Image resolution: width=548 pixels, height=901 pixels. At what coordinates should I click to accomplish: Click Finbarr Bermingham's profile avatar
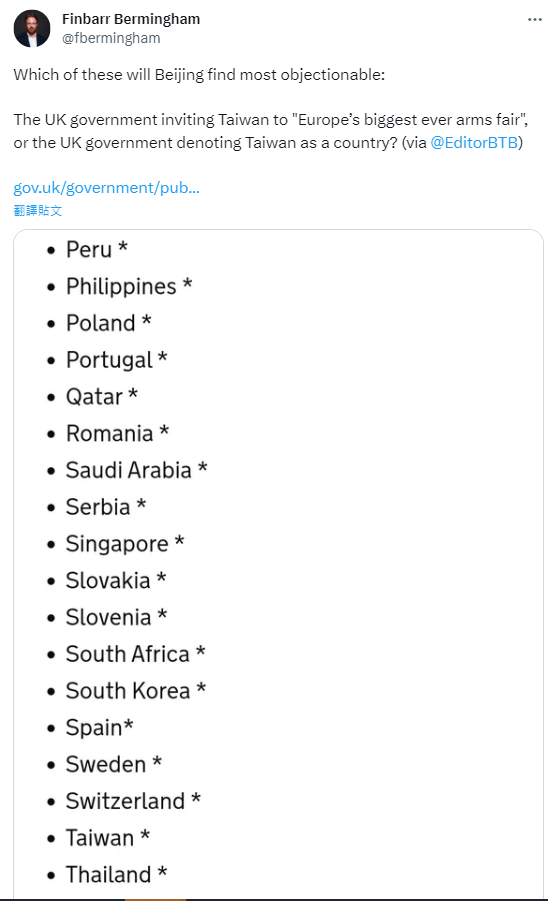(32, 28)
